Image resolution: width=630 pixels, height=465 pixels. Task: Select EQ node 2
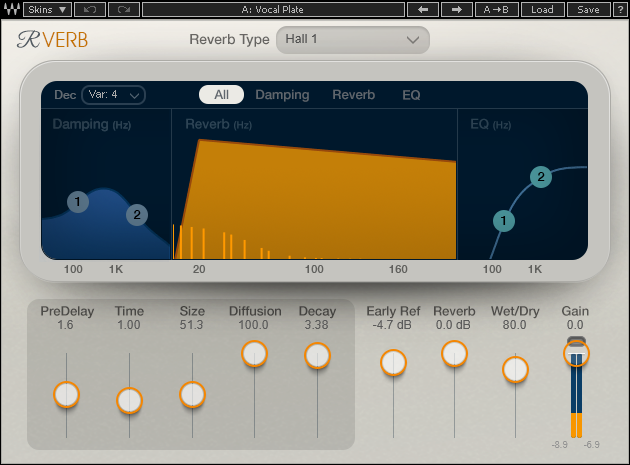pos(541,177)
